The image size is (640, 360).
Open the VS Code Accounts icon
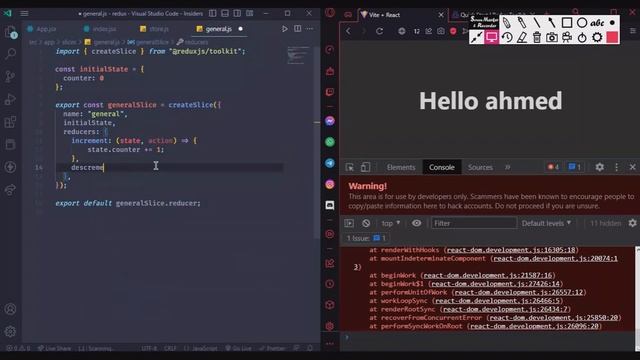pyautogui.click(x=10, y=309)
